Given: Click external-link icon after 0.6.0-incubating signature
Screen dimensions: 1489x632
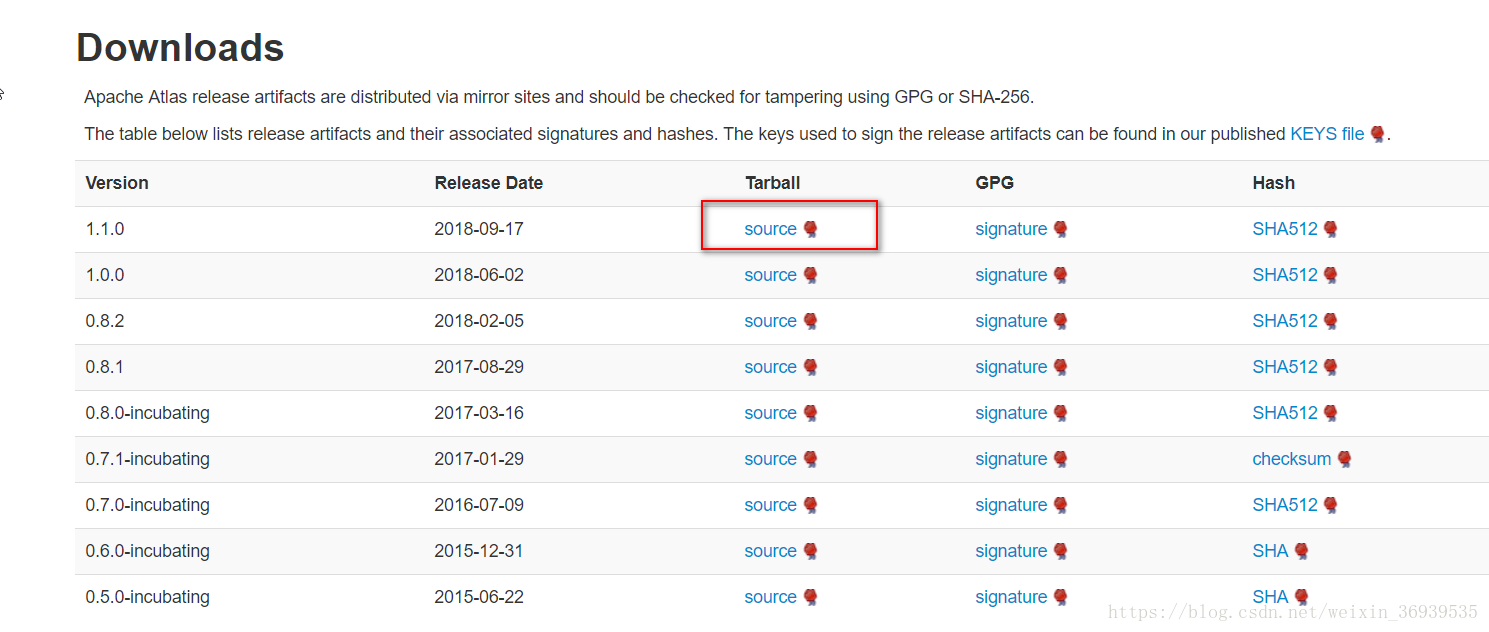Looking at the screenshot, I should pyautogui.click(x=1060, y=552).
